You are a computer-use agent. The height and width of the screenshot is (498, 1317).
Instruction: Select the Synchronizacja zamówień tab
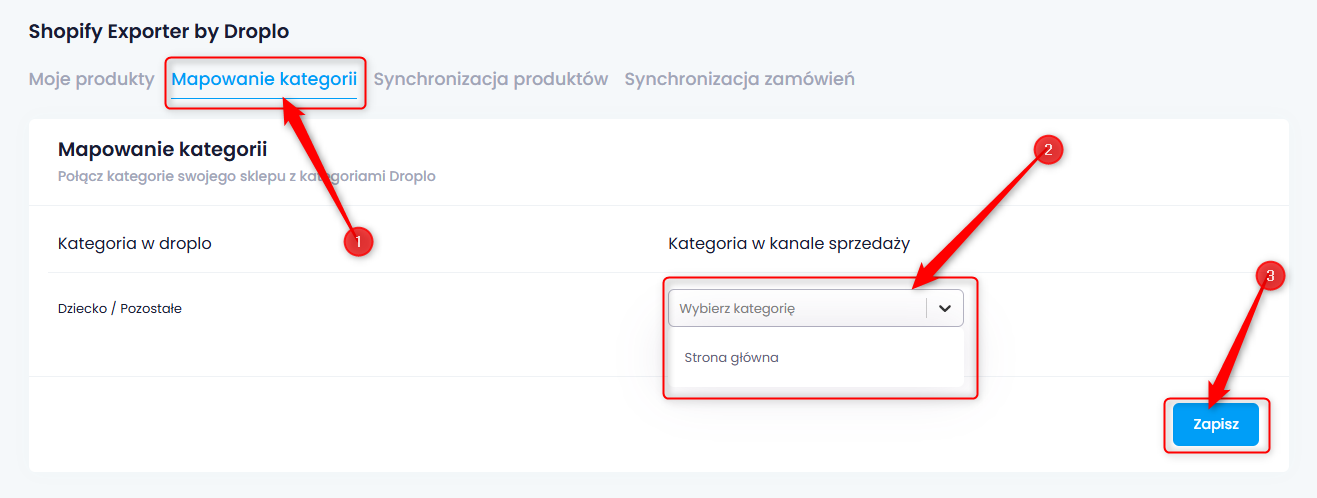click(x=740, y=79)
